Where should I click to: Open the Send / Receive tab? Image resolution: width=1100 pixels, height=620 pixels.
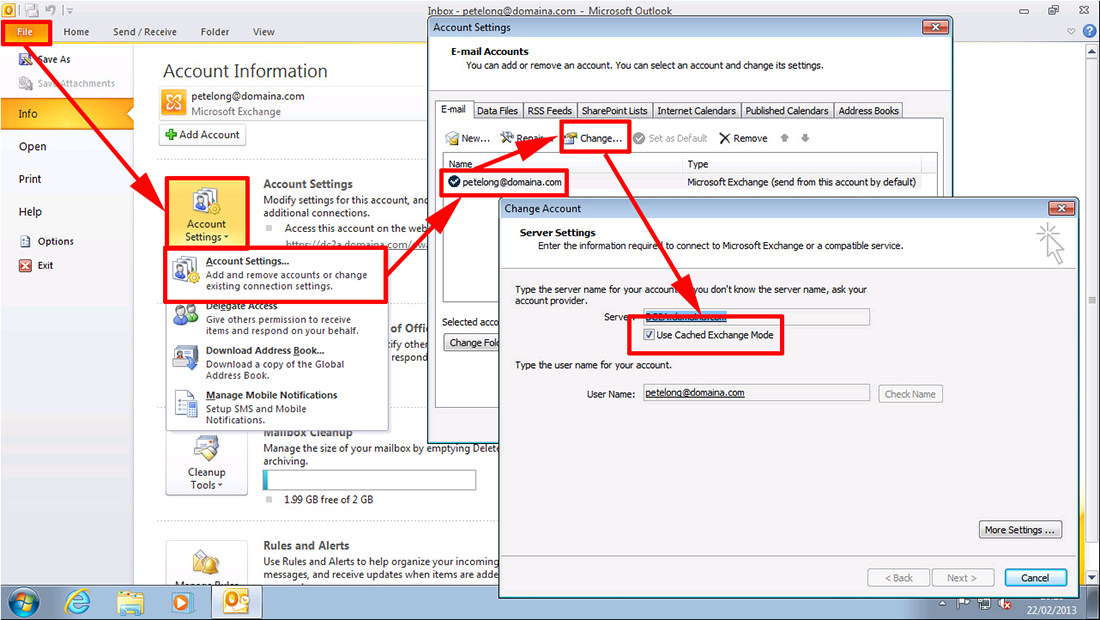[145, 32]
